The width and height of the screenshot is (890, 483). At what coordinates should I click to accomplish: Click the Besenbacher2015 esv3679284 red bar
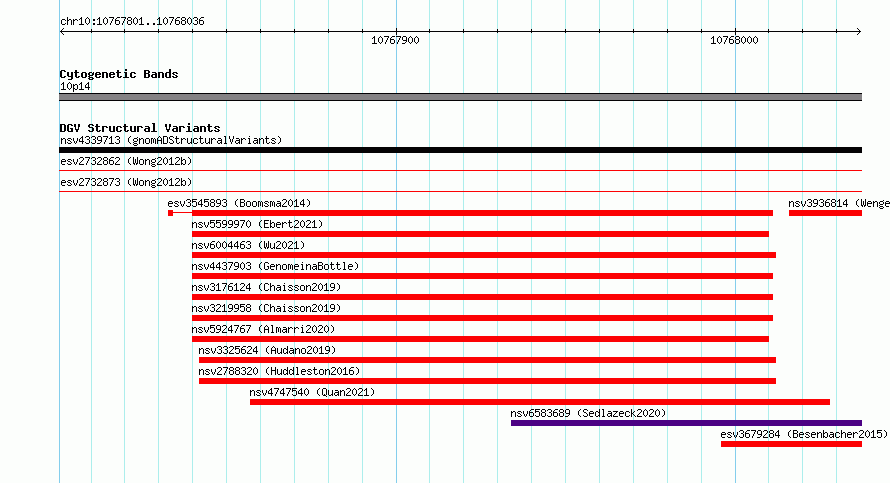coord(791,444)
